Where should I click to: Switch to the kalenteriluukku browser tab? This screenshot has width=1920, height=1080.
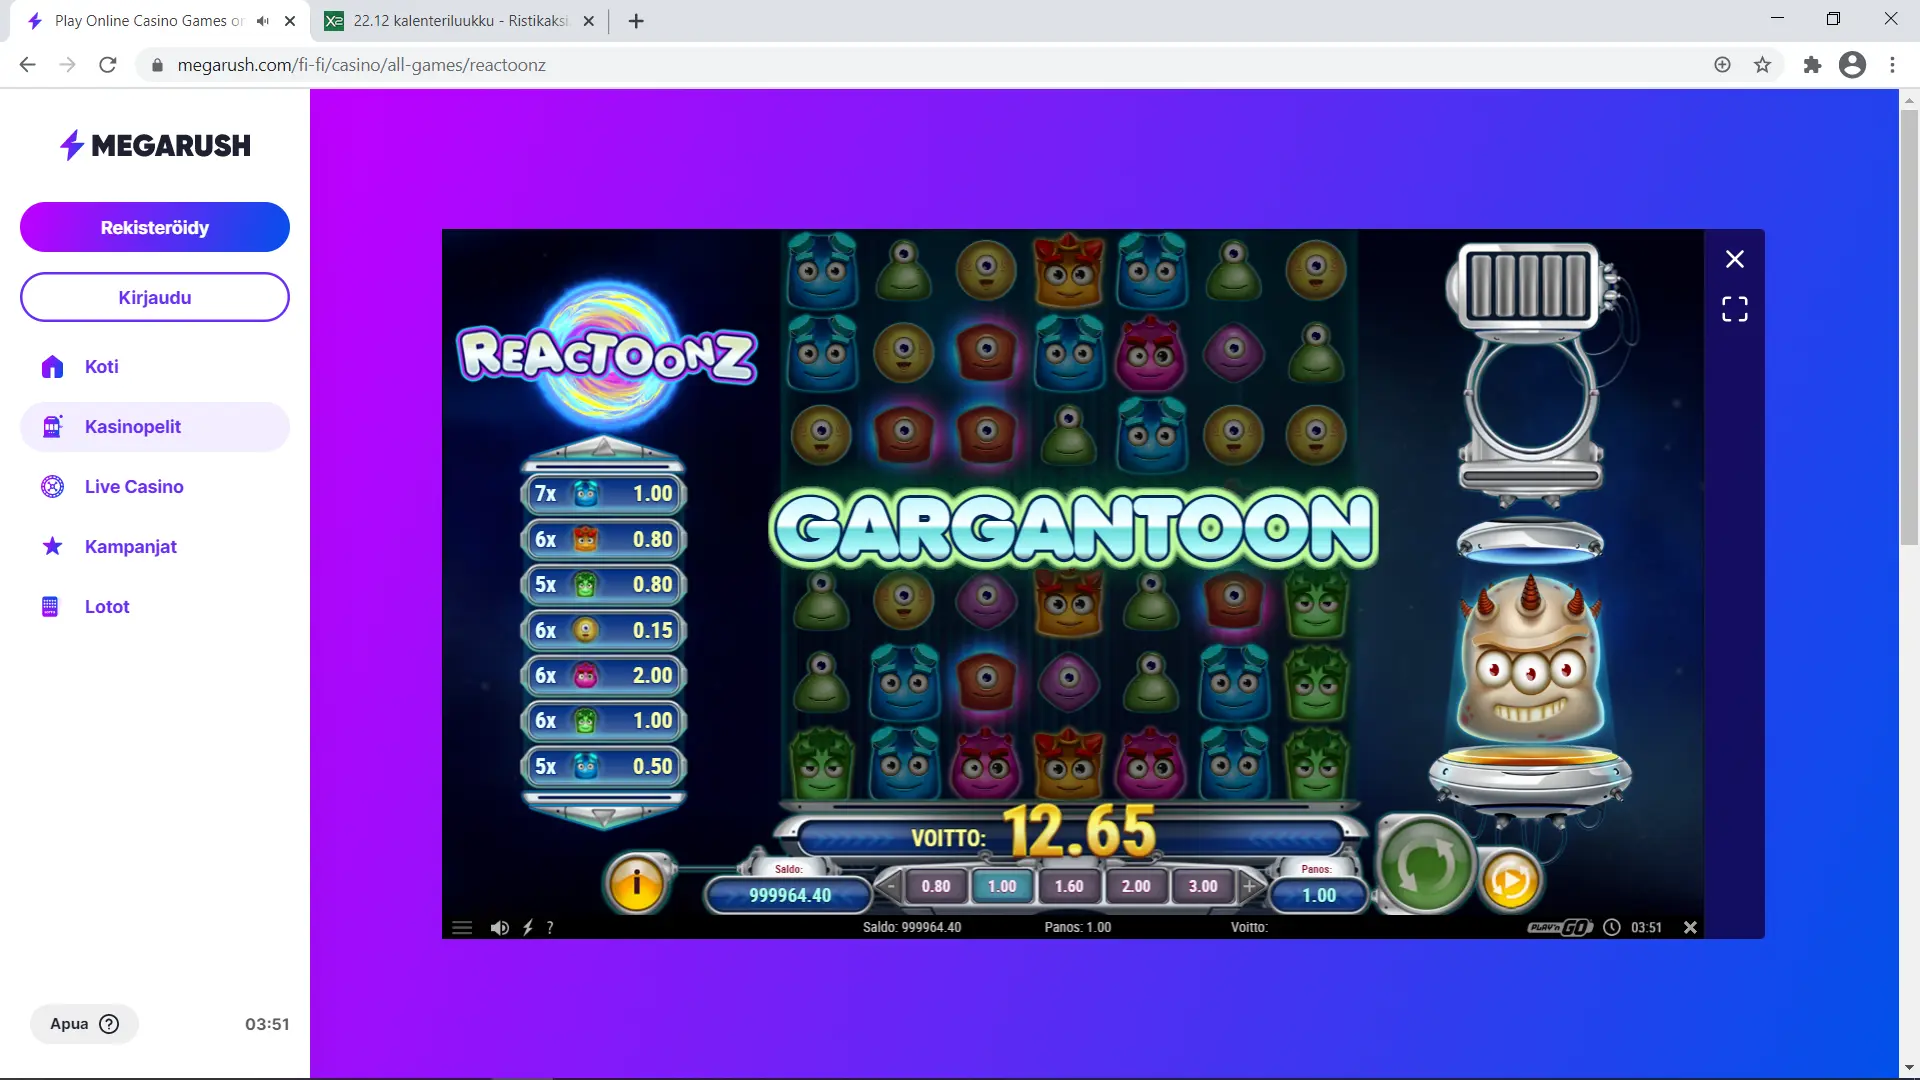click(460, 21)
